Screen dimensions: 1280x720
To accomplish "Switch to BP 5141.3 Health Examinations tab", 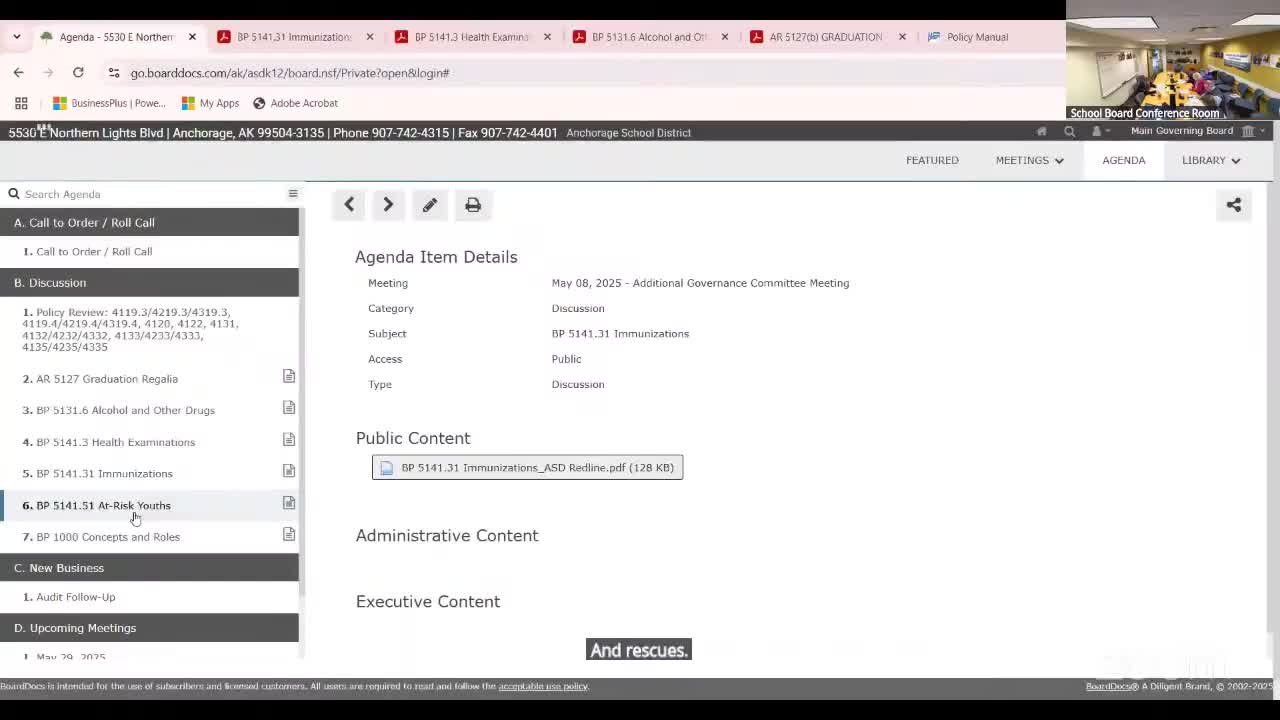I will [x=471, y=37].
